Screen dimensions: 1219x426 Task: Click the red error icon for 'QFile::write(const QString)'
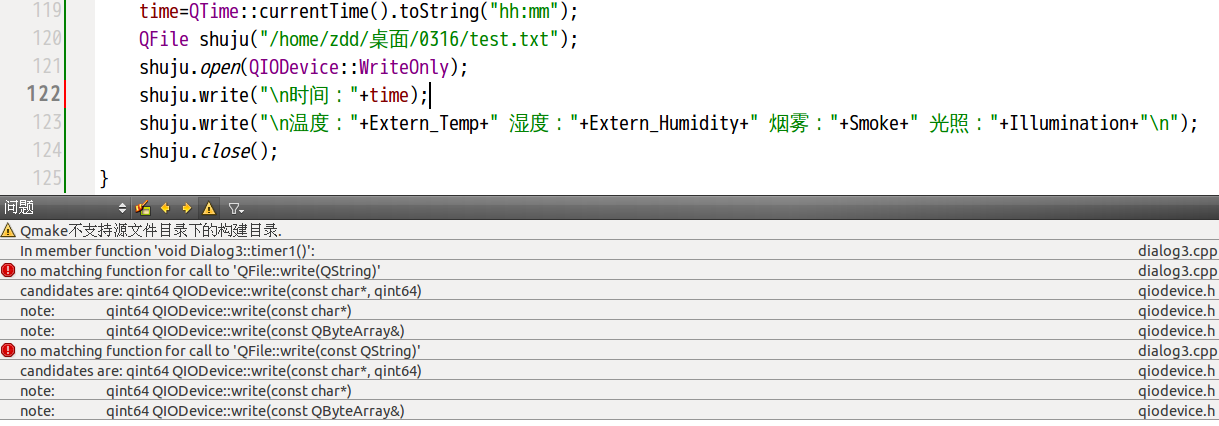pos(8,350)
